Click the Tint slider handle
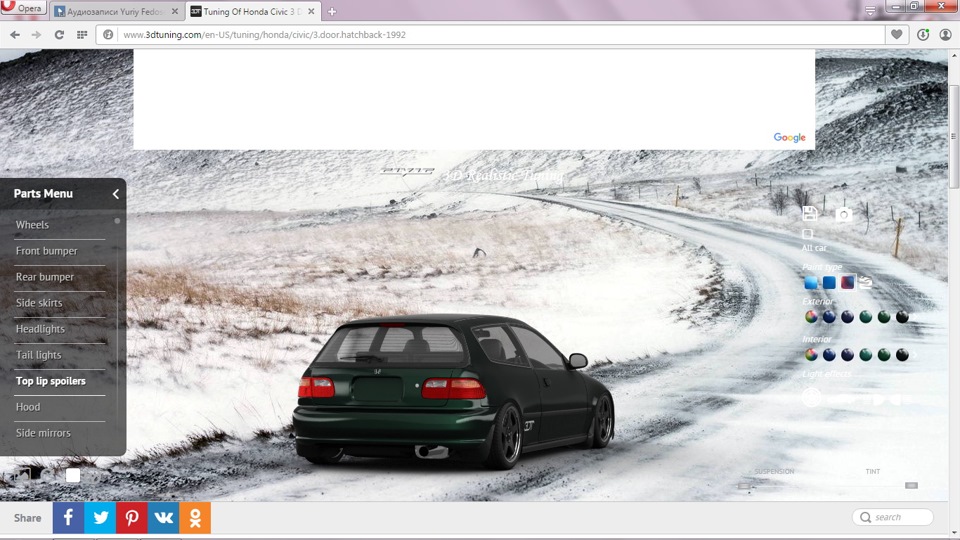 (x=911, y=486)
